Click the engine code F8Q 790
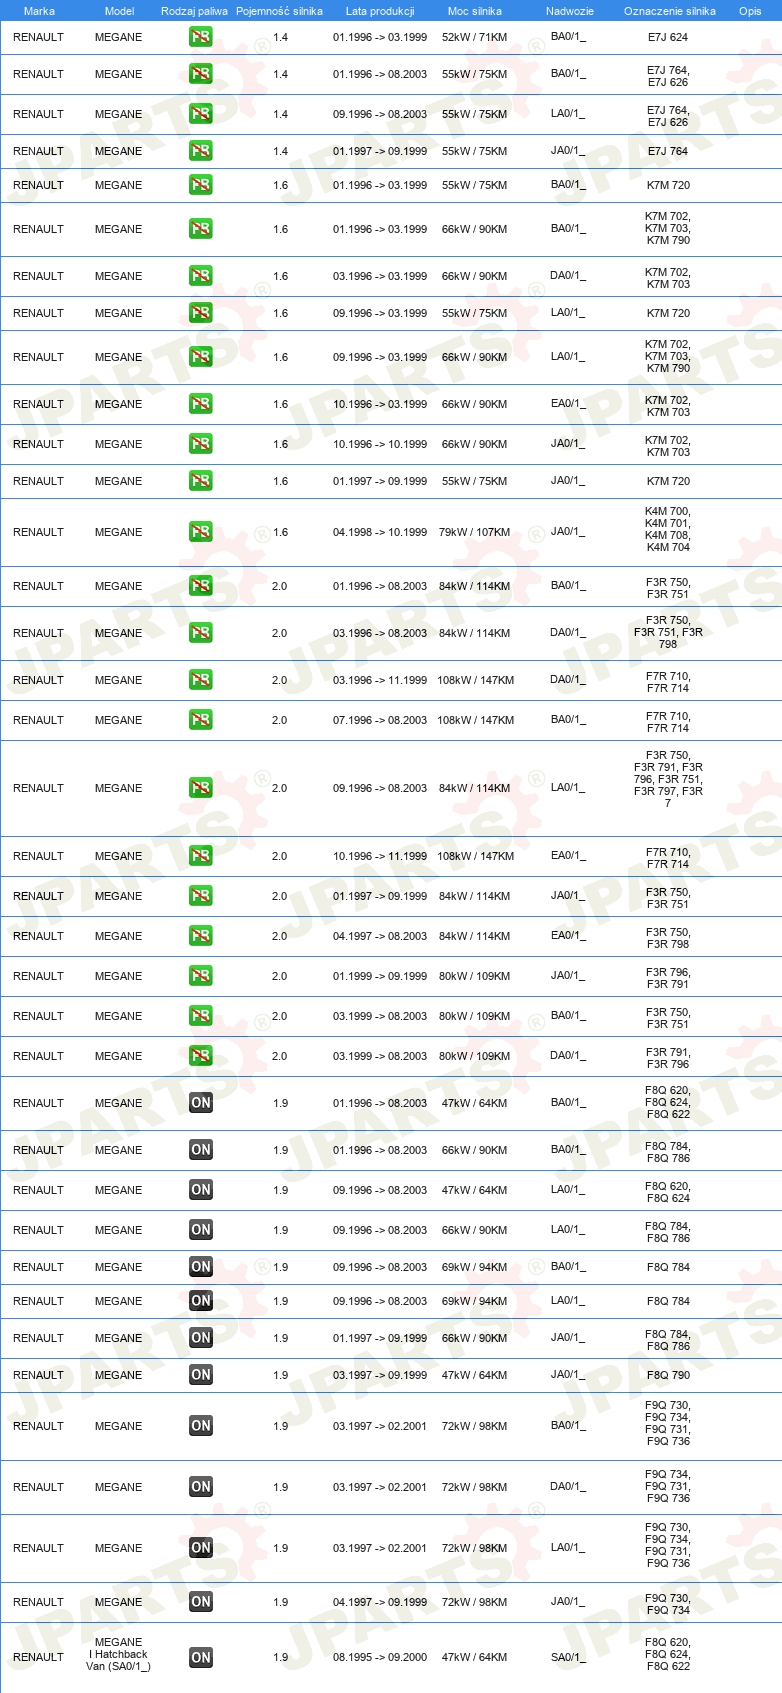Image resolution: width=782 pixels, height=1693 pixels. 668,1375
